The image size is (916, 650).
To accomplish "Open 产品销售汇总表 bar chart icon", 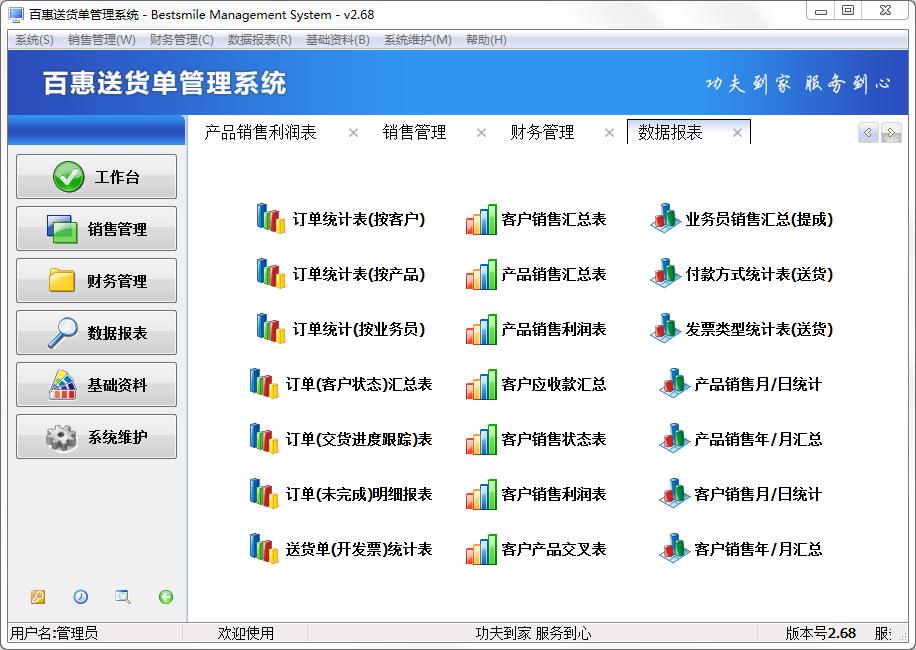I will pyautogui.click(x=481, y=274).
